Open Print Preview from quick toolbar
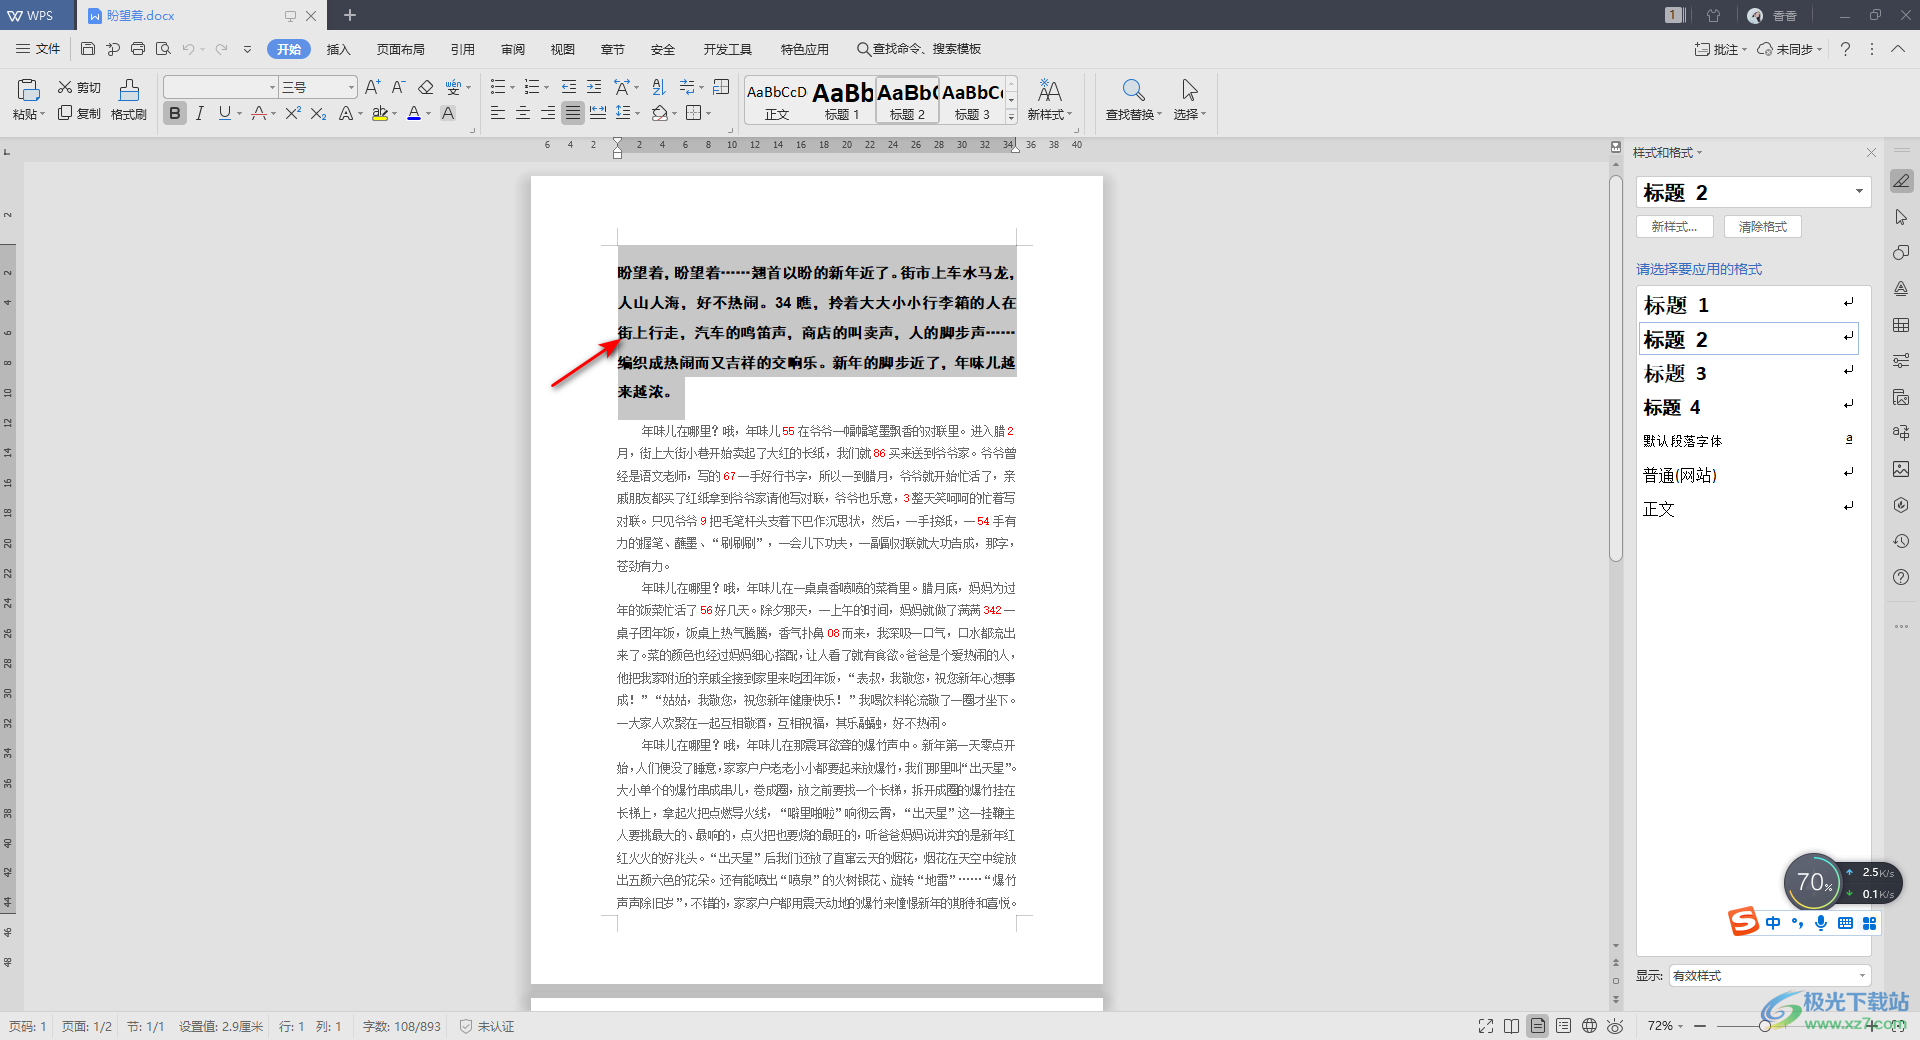Image resolution: width=1920 pixels, height=1040 pixels. click(x=163, y=48)
